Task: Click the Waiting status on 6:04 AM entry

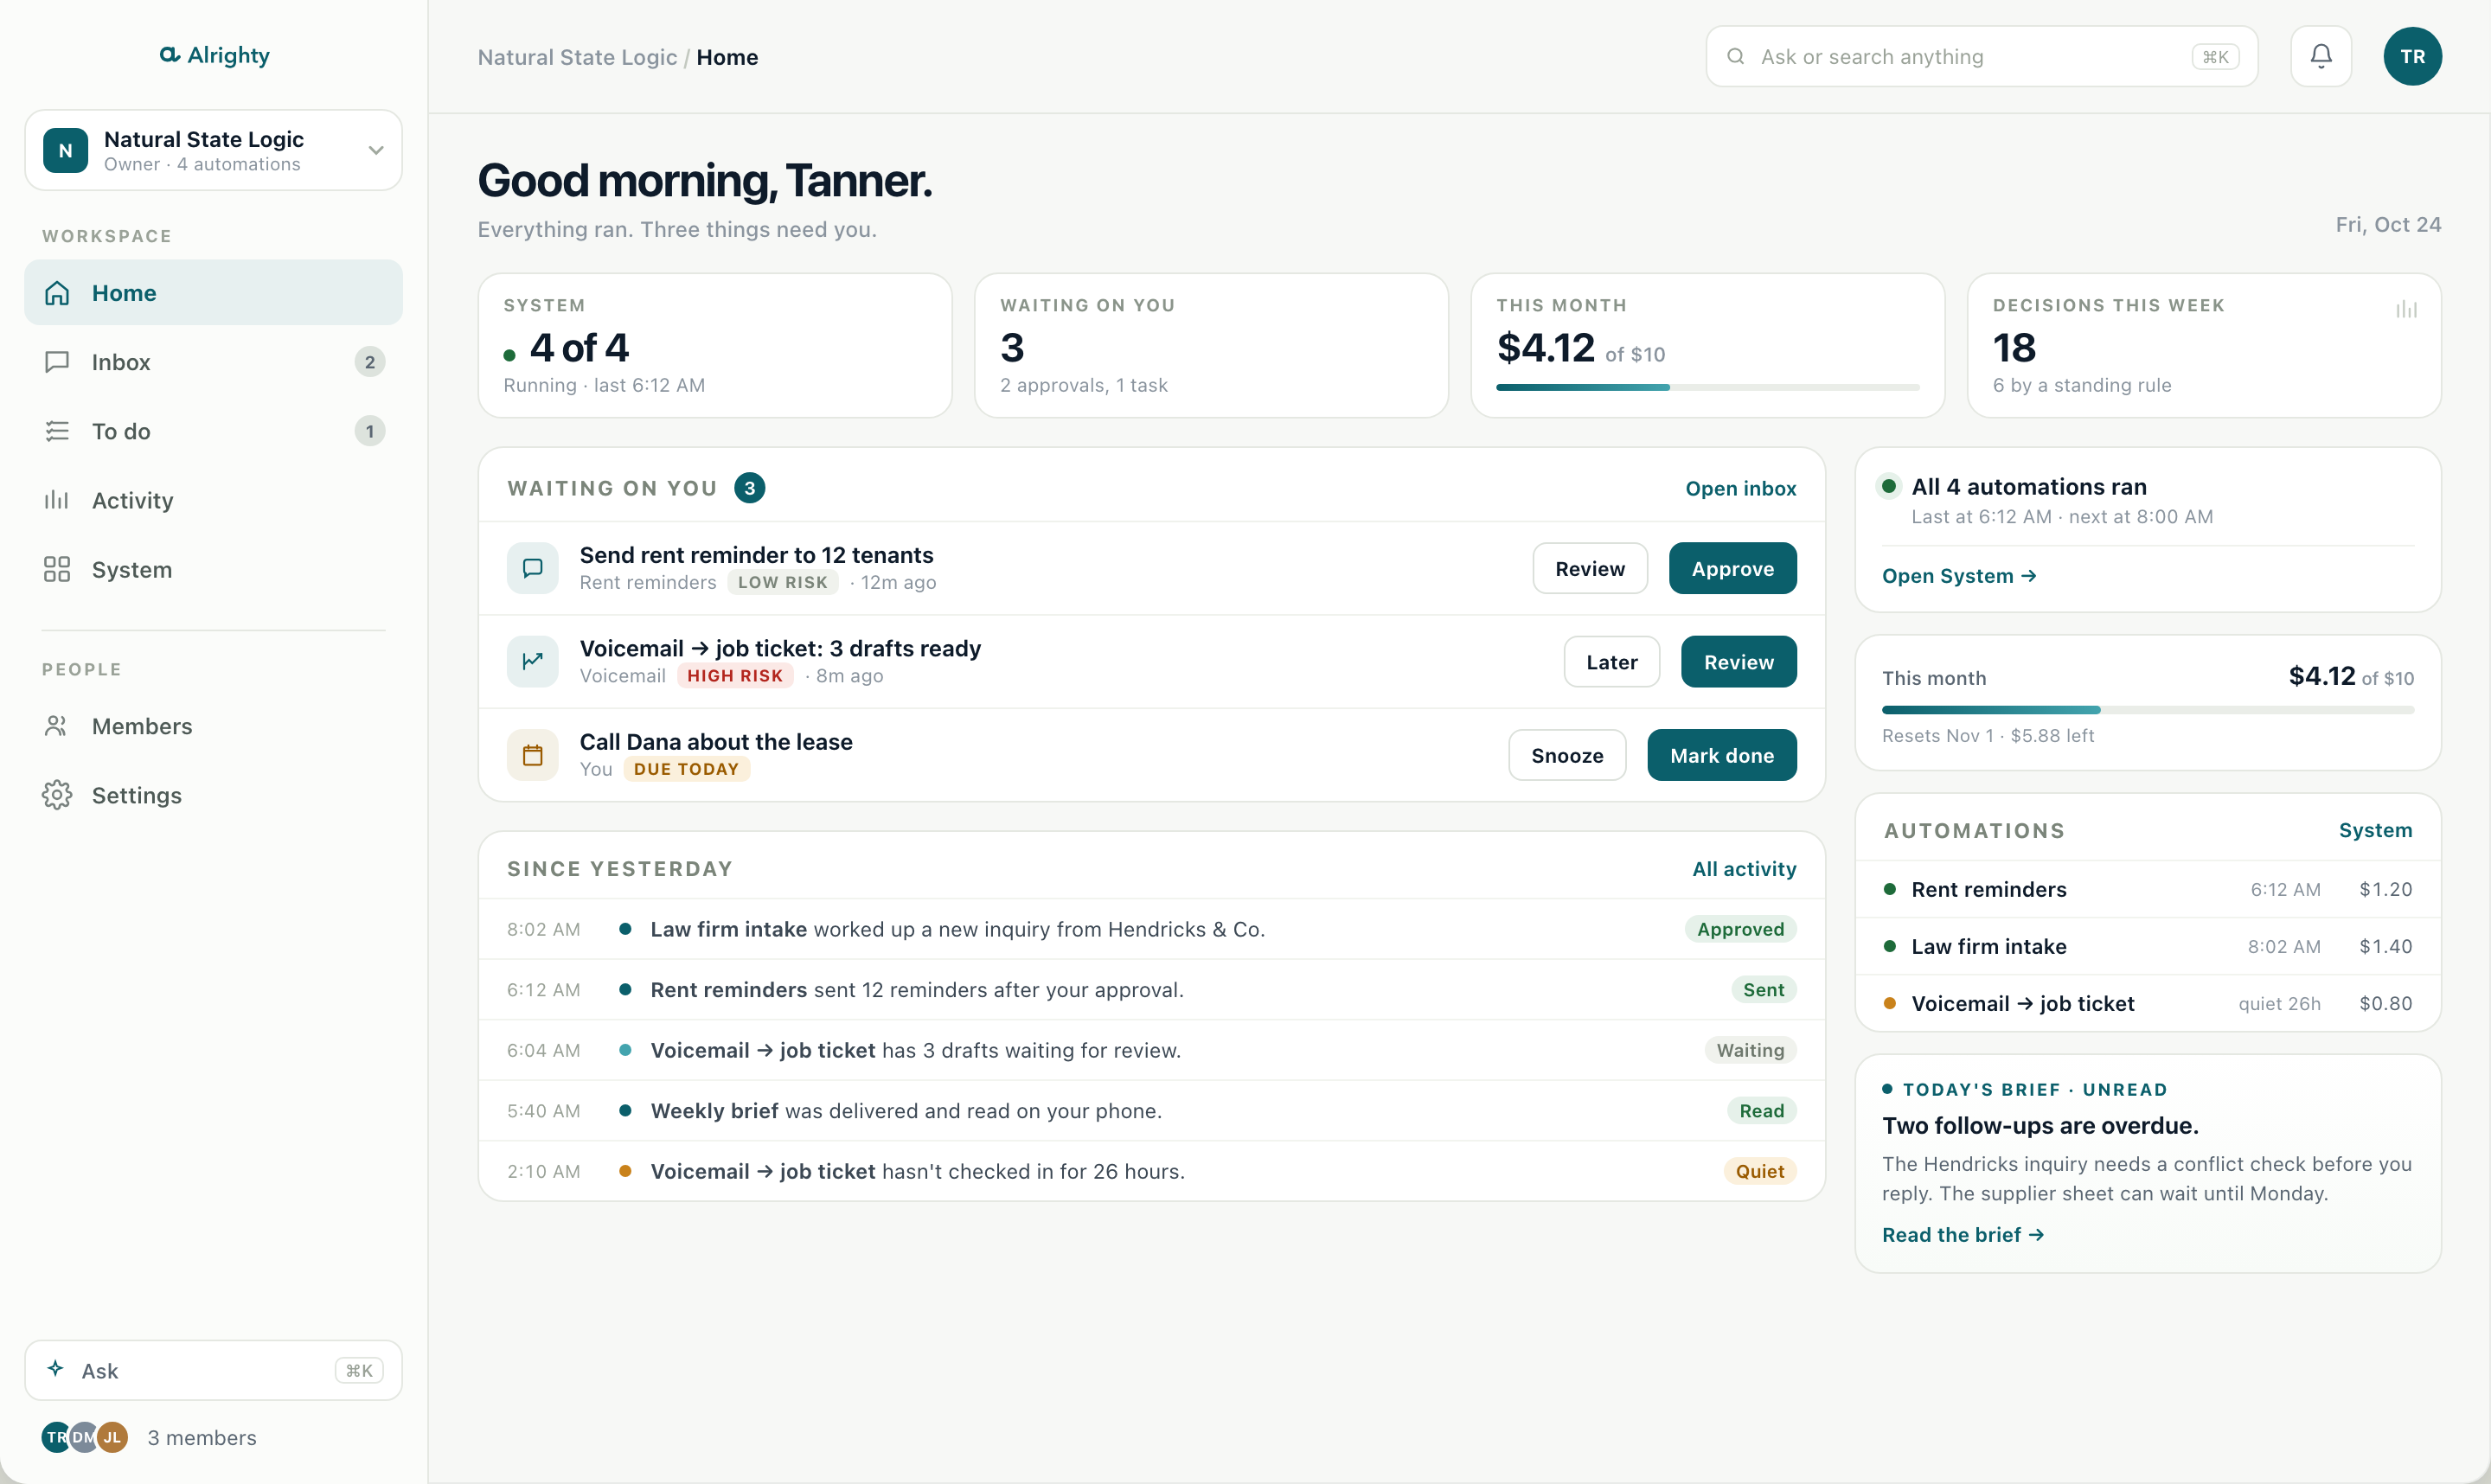Action: [1749, 1050]
